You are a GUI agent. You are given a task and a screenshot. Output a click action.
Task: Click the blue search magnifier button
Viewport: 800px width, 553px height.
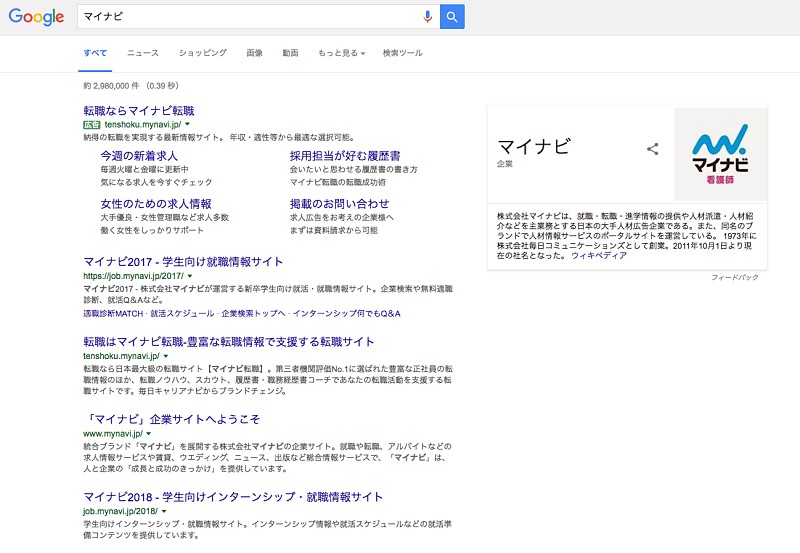[452, 17]
